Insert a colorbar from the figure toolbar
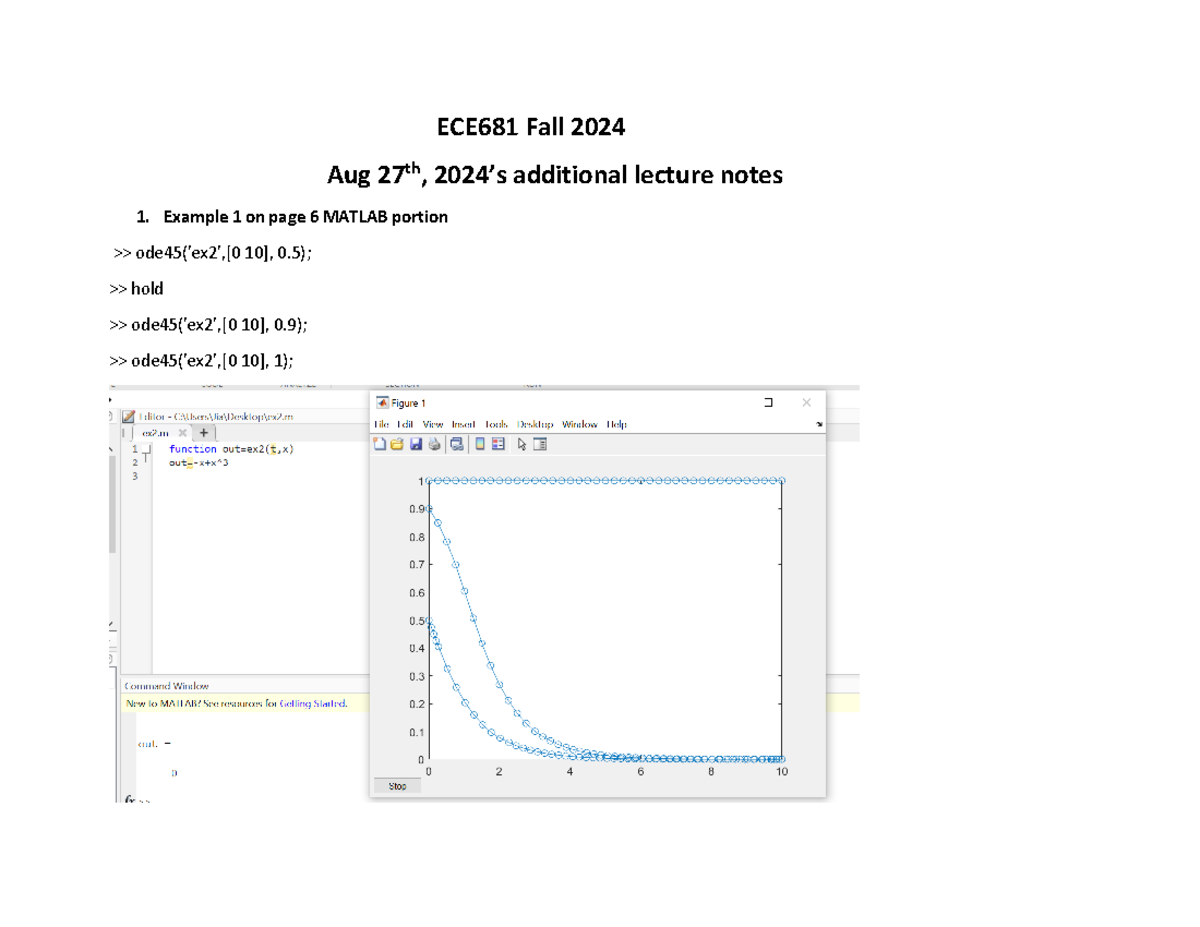The height and width of the screenshot is (927, 1200). [480, 445]
